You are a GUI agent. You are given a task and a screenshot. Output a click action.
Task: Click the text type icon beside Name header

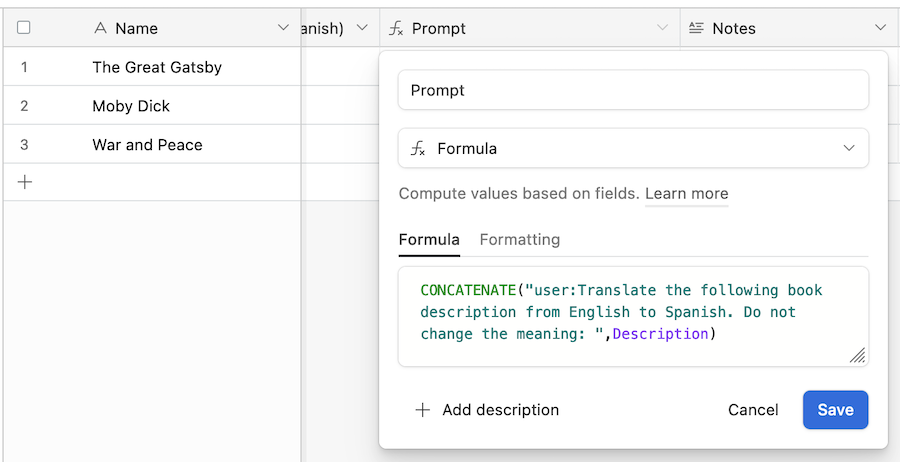tap(100, 28)
